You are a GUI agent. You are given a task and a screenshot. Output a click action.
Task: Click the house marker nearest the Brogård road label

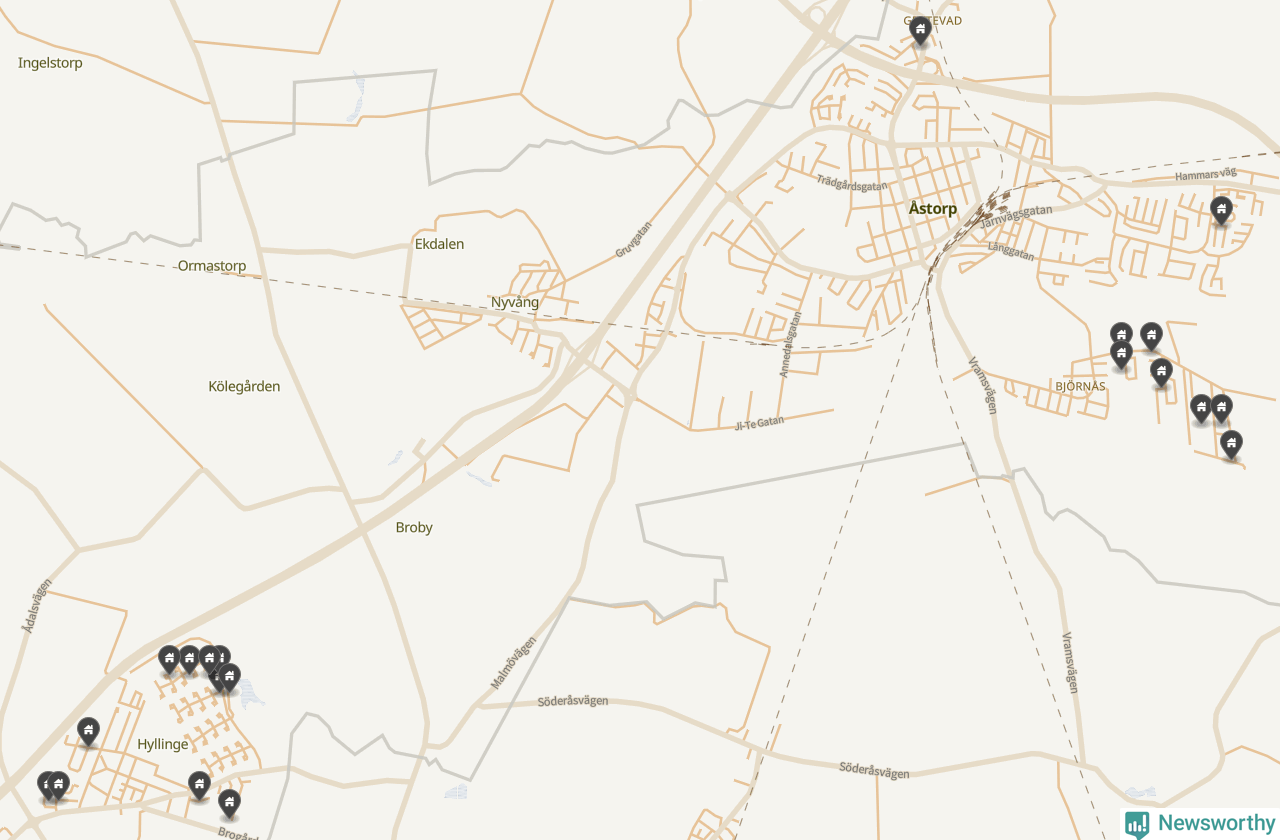coord(230,803)
